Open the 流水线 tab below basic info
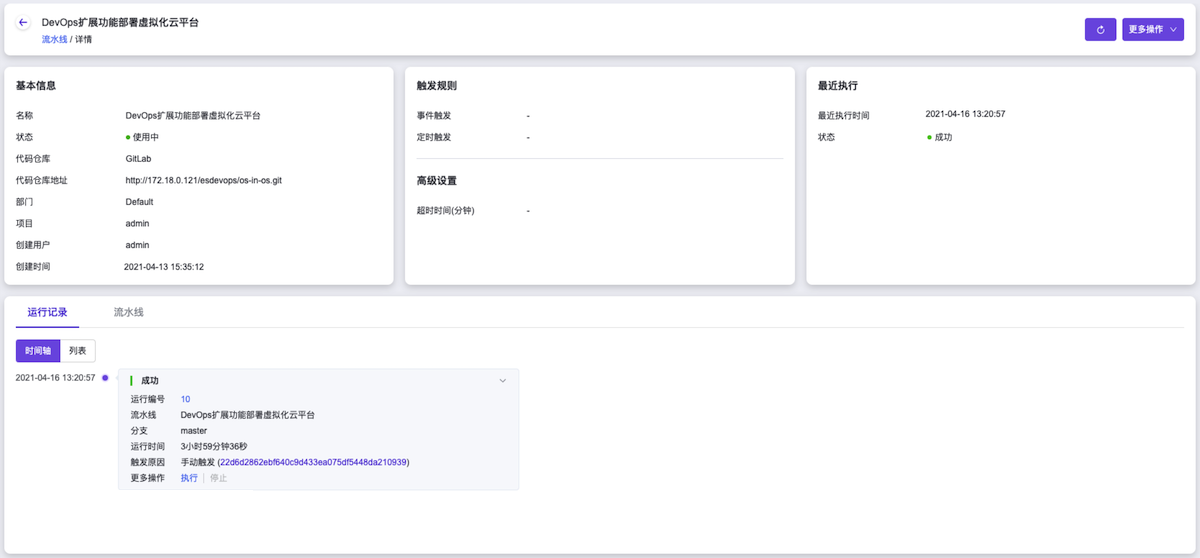Viewport: 1200px width, 558px height. click(128, 312)
